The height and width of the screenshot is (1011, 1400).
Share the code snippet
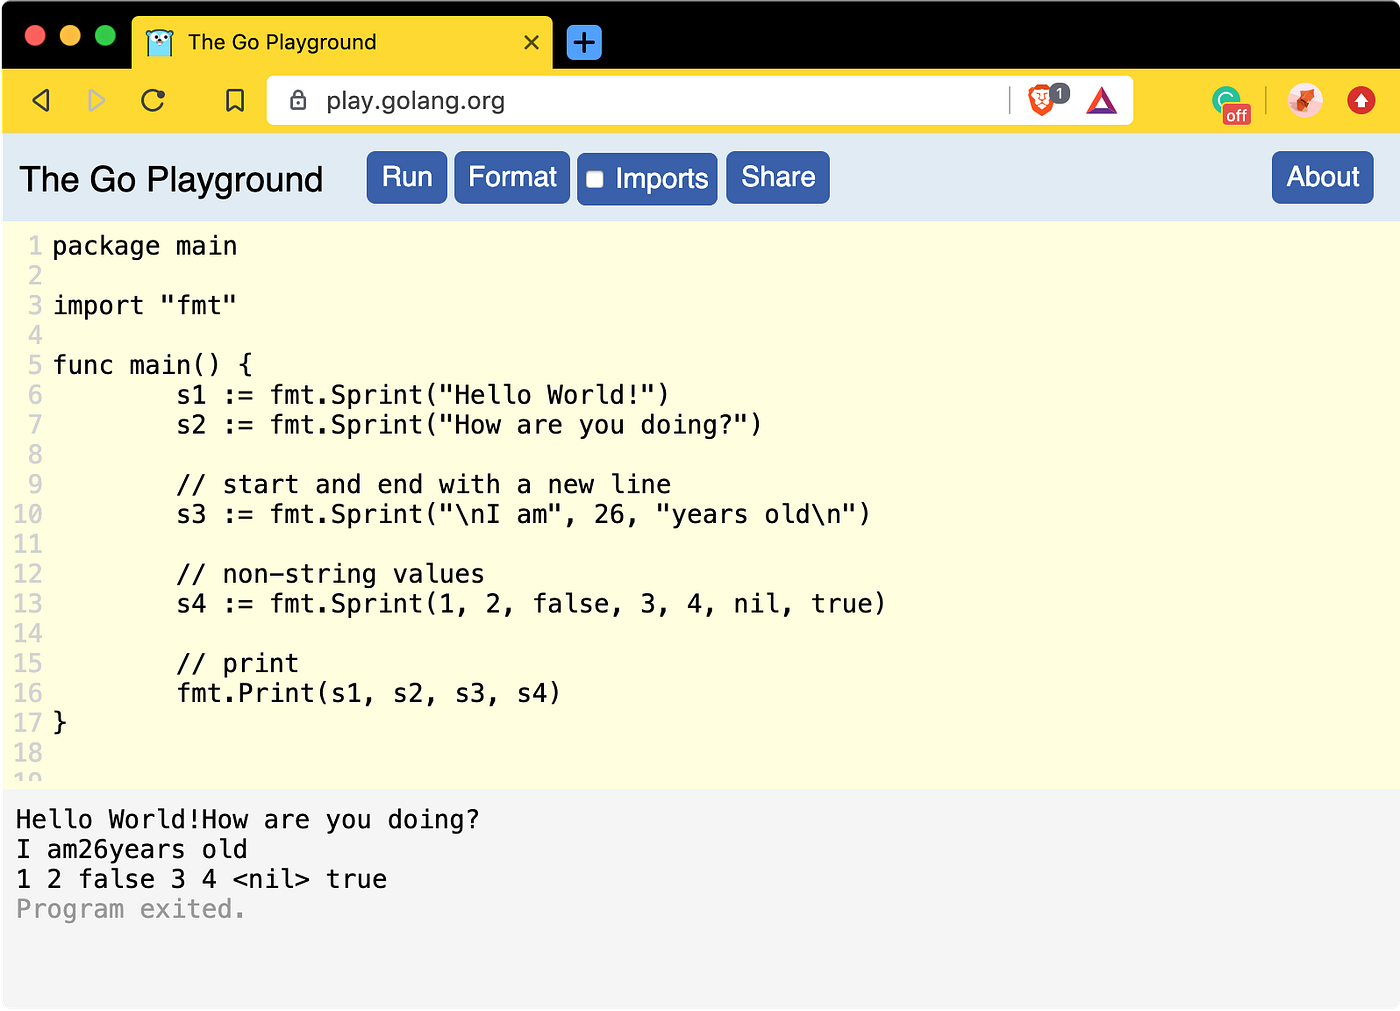pos(777,177)
